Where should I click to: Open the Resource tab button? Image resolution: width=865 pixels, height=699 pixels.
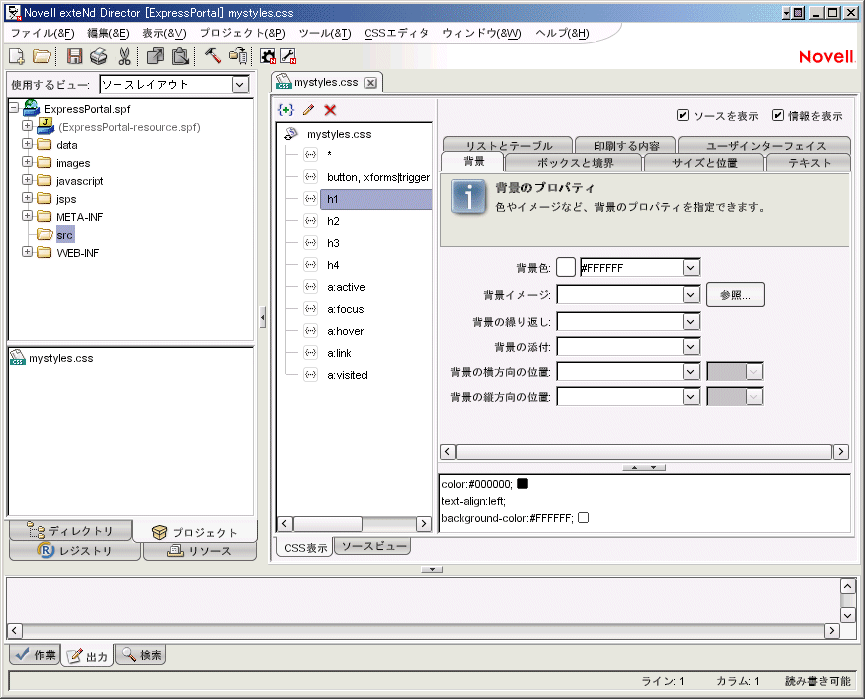(x=200, y=551)
